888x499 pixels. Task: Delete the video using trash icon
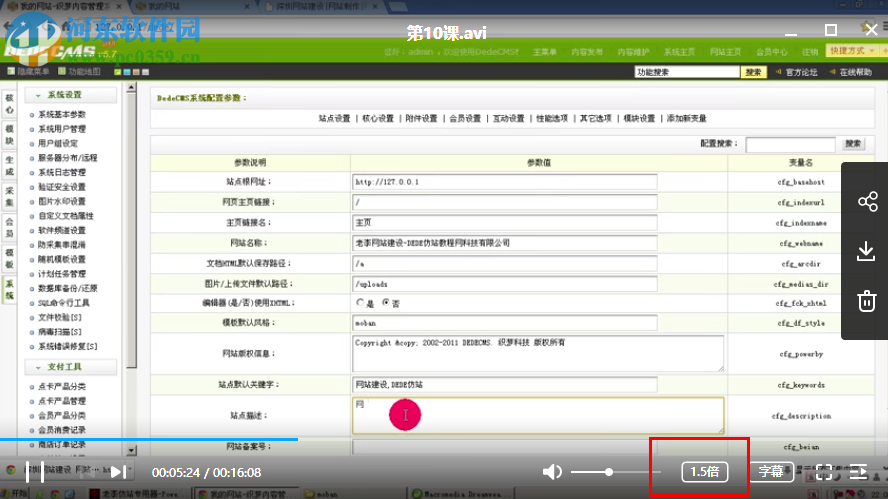point(866,300)
